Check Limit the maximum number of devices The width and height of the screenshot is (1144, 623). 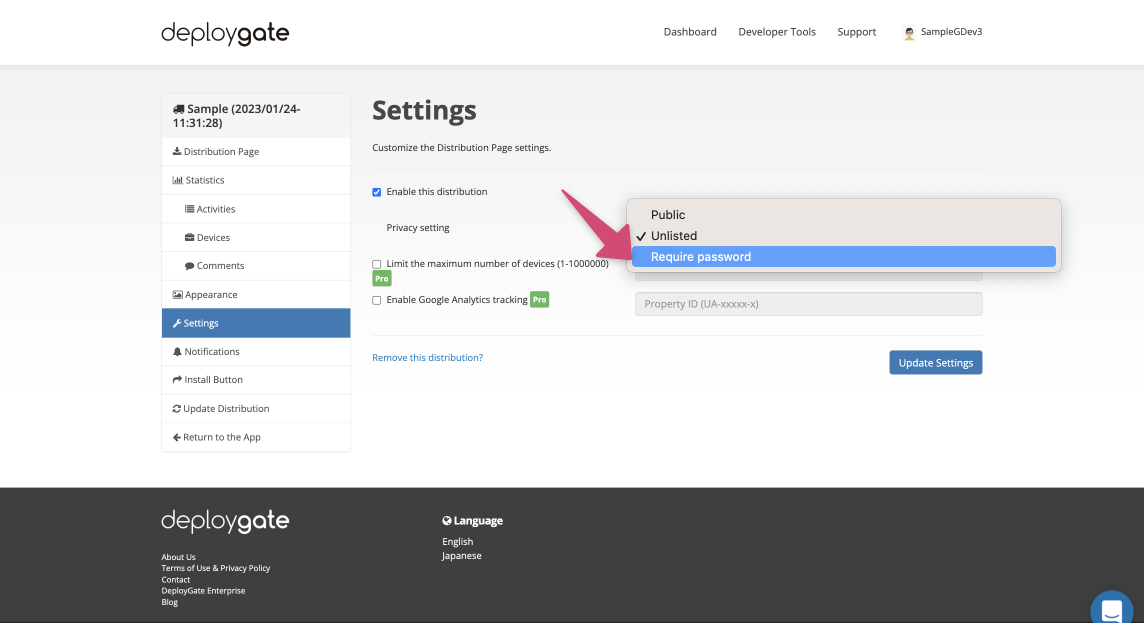tap(377, 264)
